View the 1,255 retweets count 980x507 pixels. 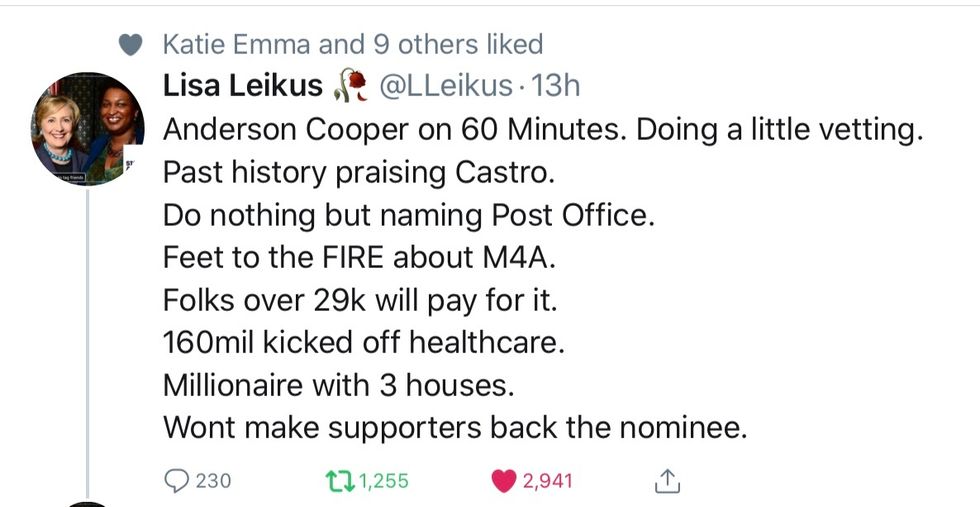(383, 481)
